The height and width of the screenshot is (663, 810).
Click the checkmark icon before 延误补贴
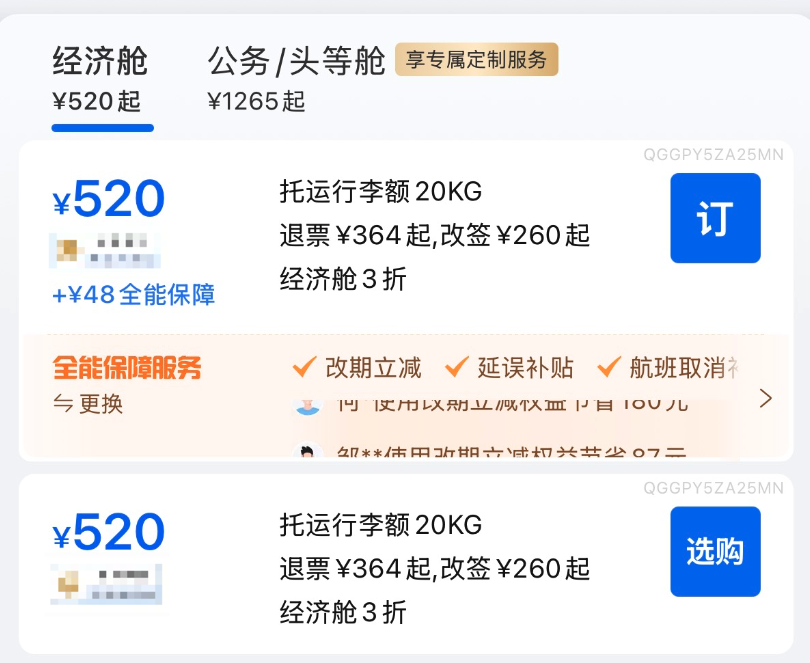(457, 368)
